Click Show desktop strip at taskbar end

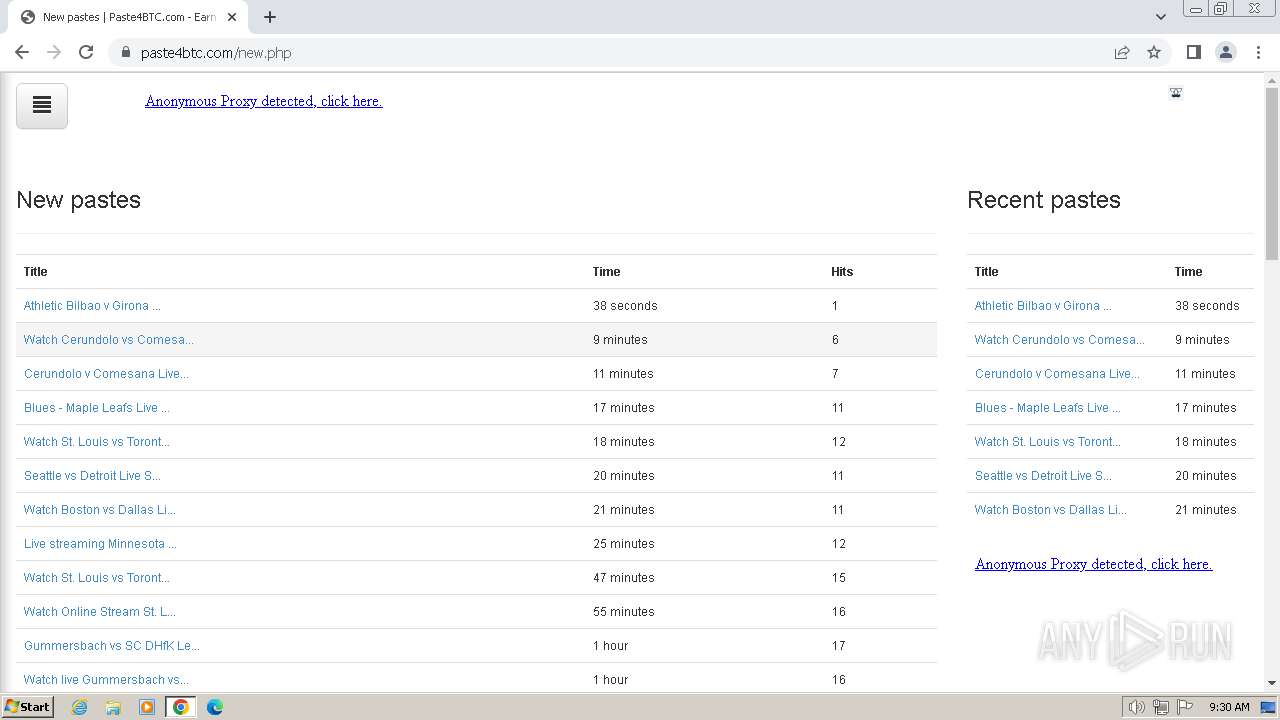pyautogui.click(x=1270, y=707)
